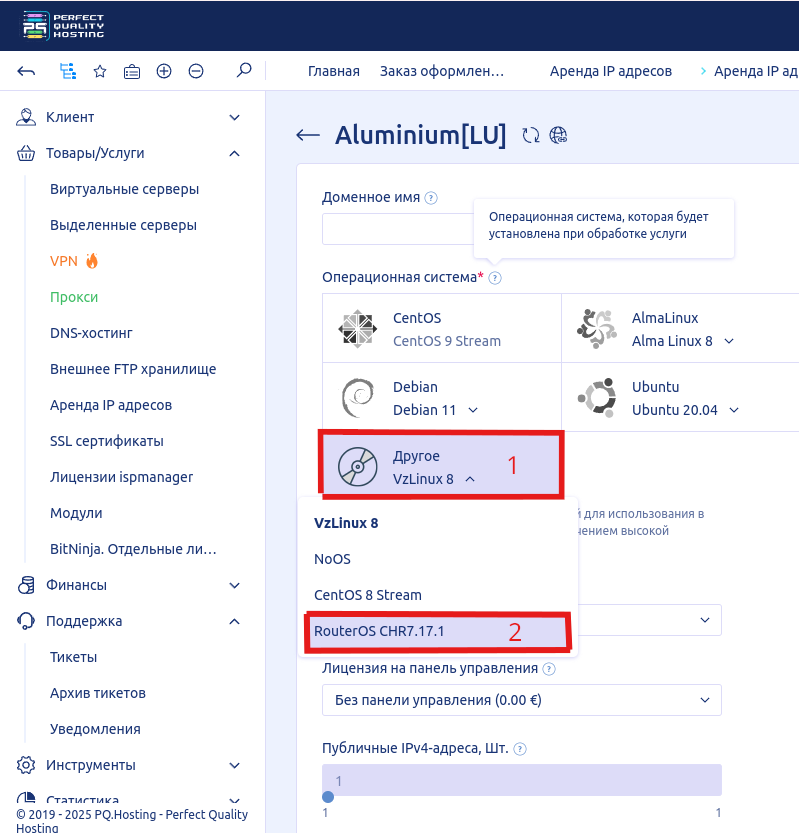Viewport: 799px width, 833px height.
Task: Go back using arrow beside Aluminium[LU]
Action: 308,135
